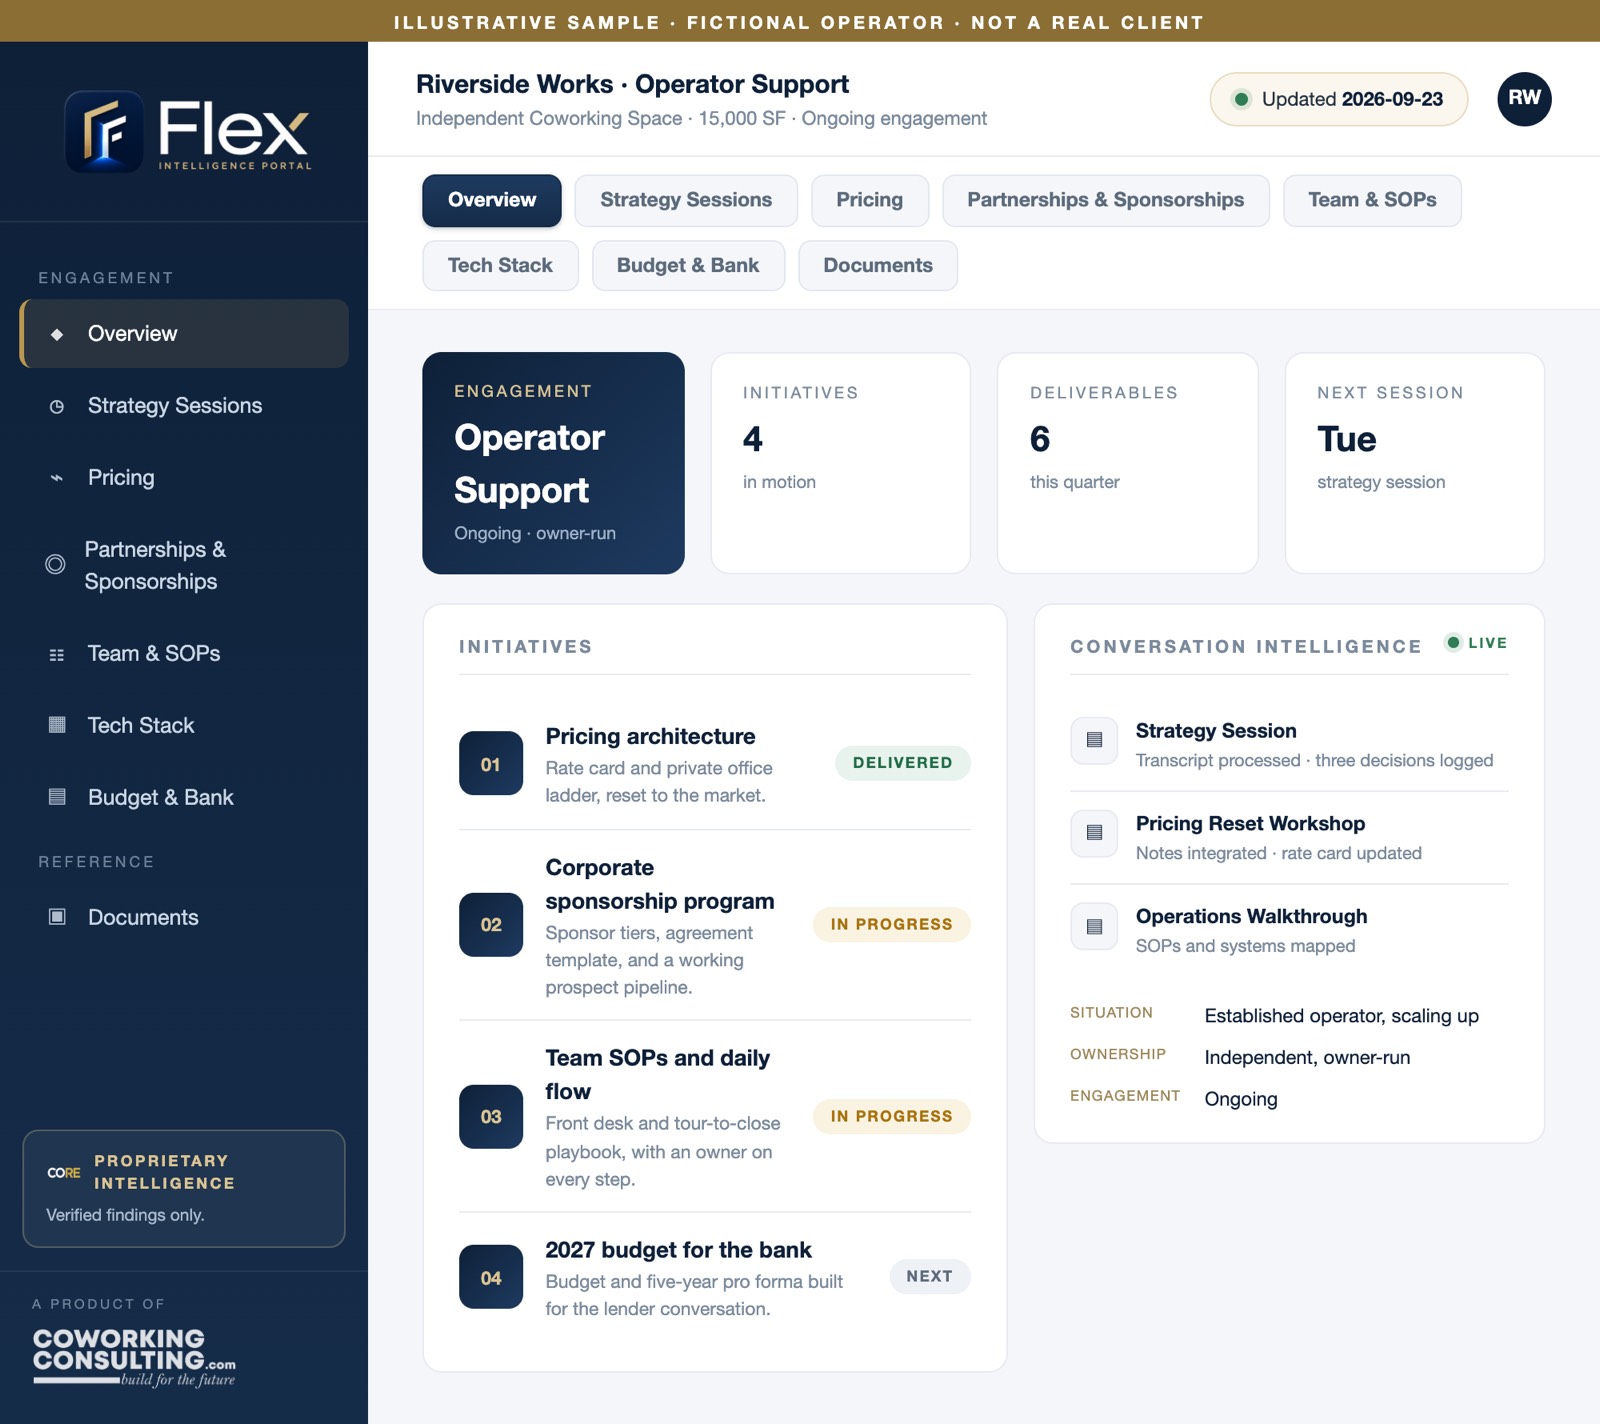Click the 02 initiative number badge

point(491,924)
